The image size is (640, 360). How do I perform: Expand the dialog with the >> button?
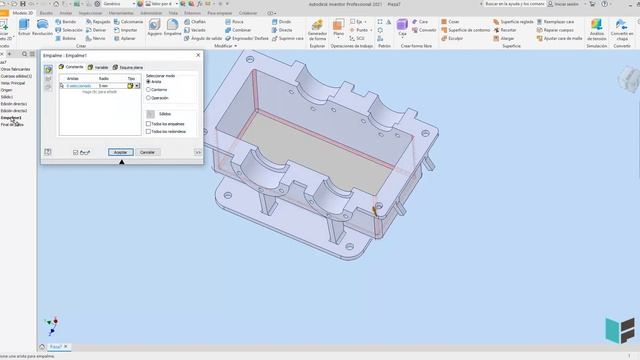(x=198, y=152)
